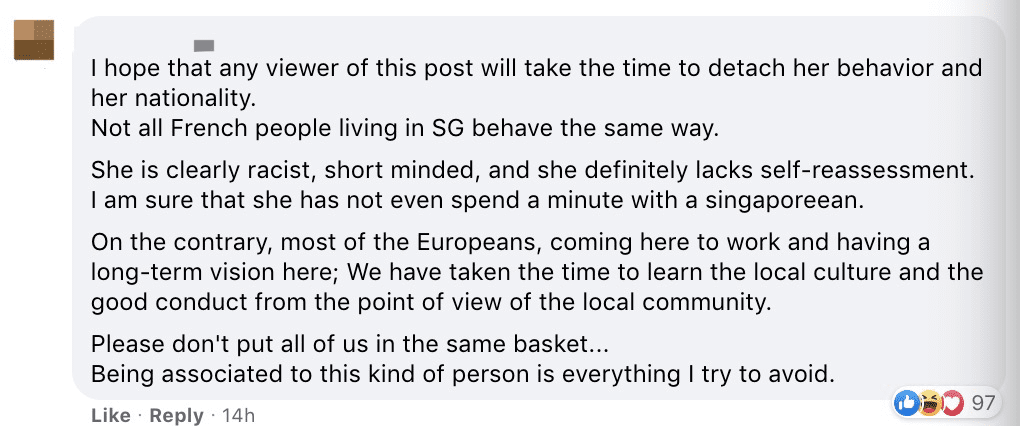The image size is (1020, 426).
Task: Like this comment
Action: [x=110, y=415]
